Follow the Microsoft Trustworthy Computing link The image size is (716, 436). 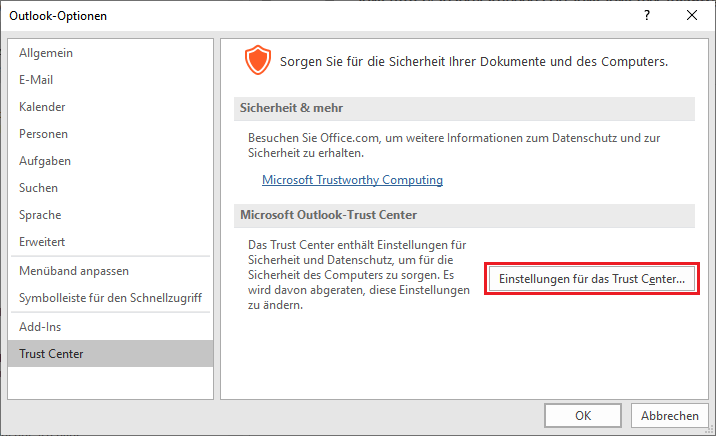(x=352, y=180)
